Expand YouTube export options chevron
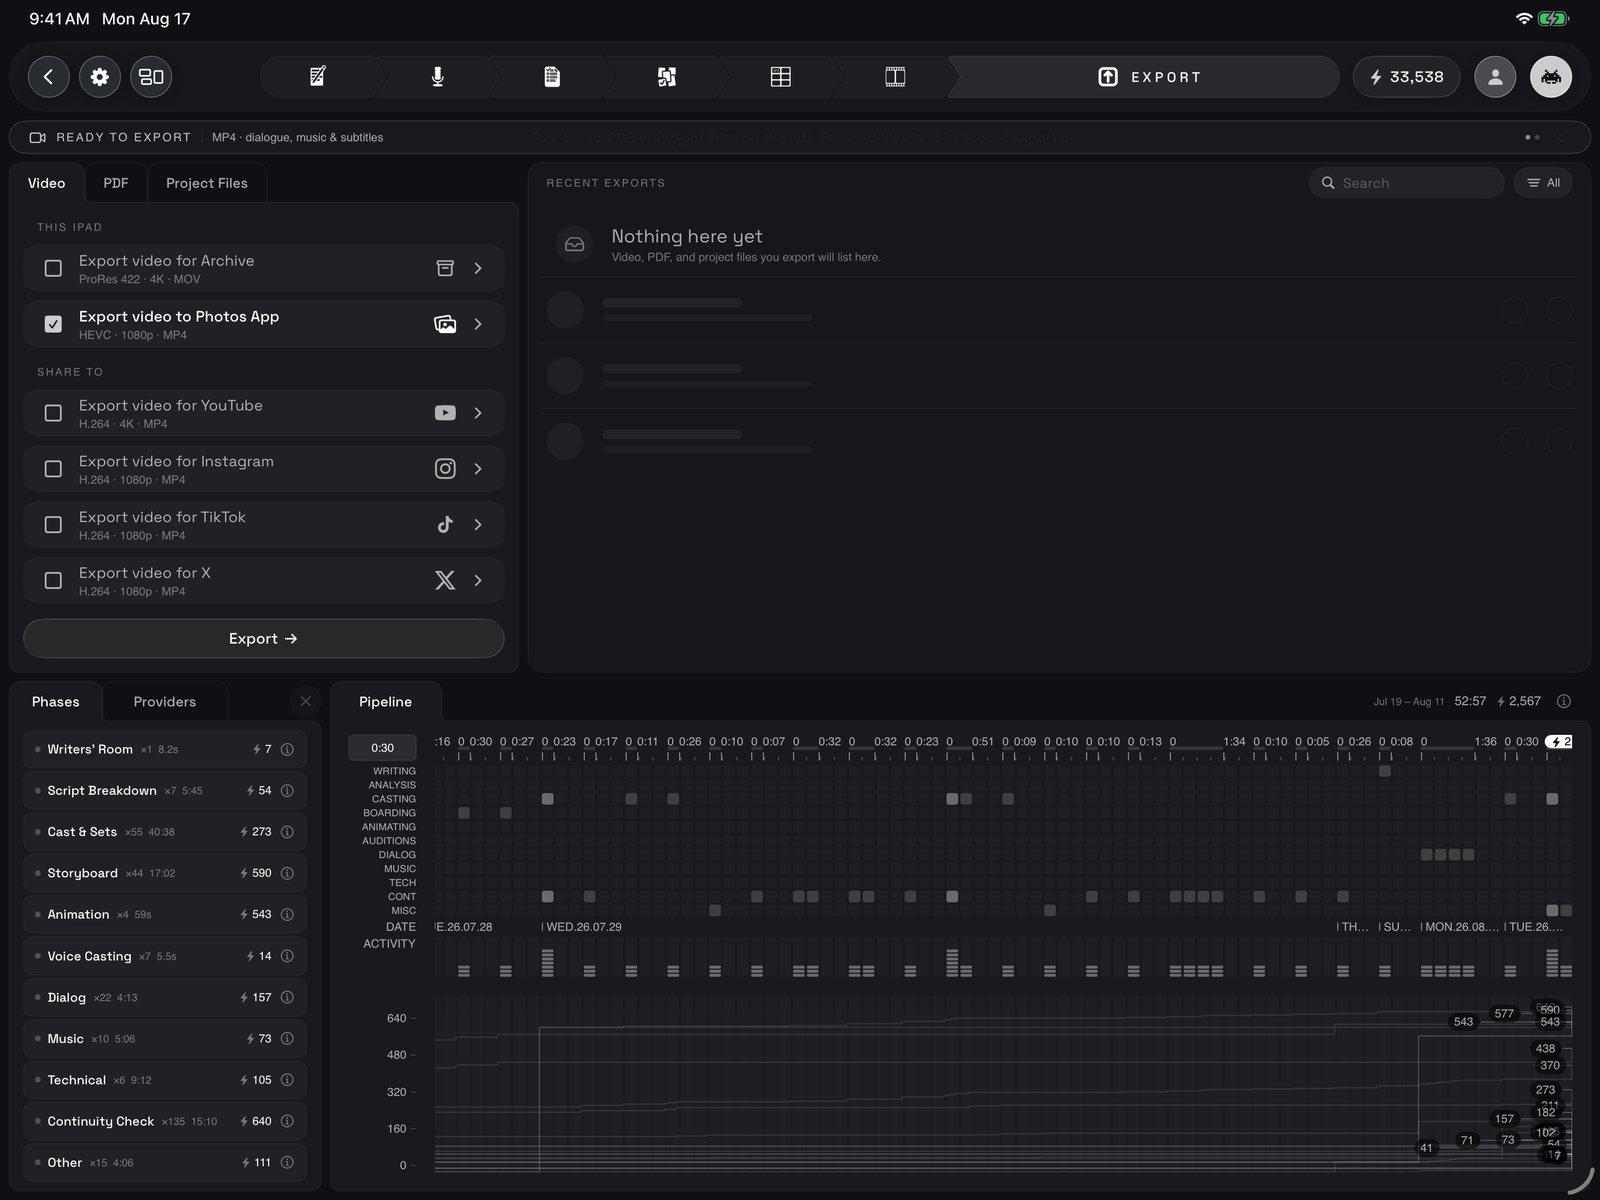This screenshot has width=1600, height=1200. click(478, 413)
